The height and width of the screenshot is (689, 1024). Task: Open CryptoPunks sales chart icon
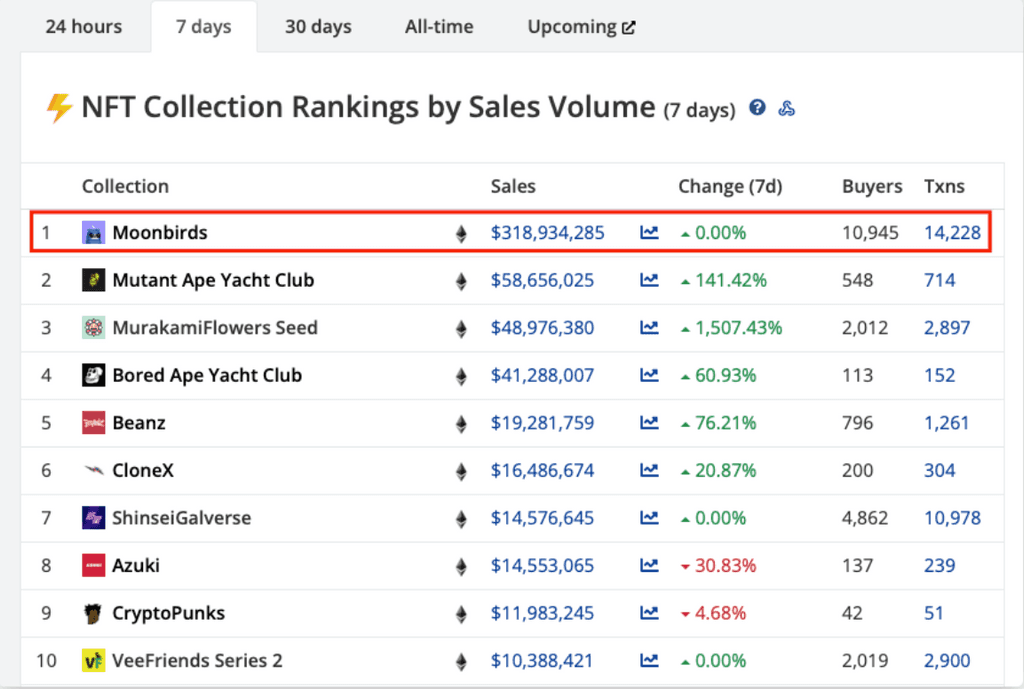(x=649, y=613)
